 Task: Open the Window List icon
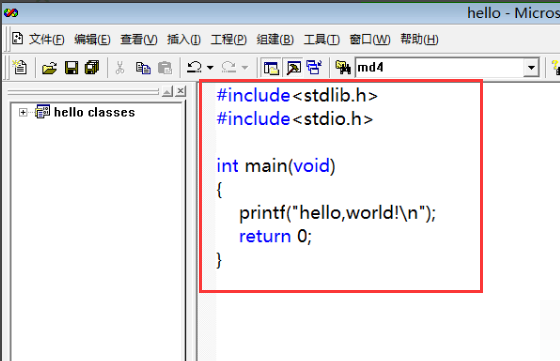tap(314, 67)
